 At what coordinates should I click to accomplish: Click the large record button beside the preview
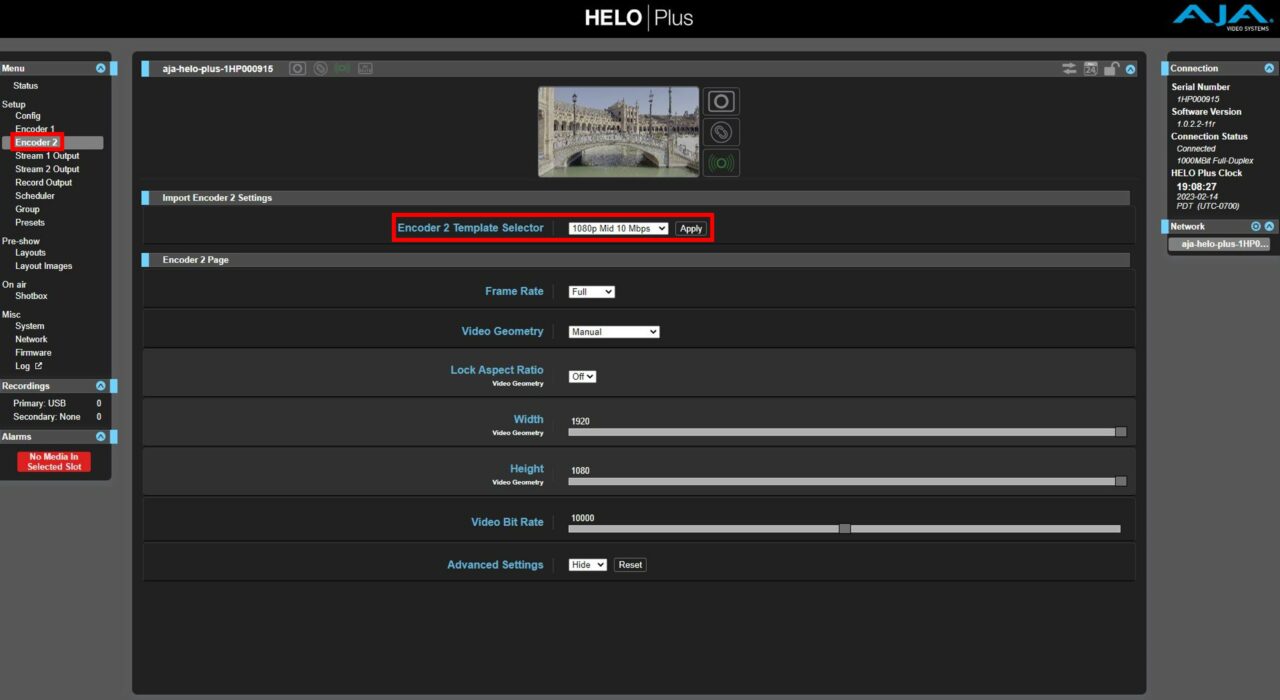coord(721,101)
